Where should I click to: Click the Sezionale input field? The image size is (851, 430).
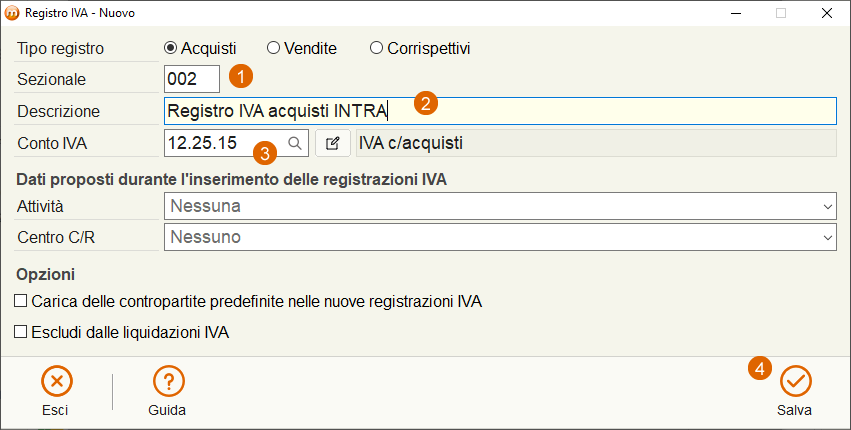point(192,79)
